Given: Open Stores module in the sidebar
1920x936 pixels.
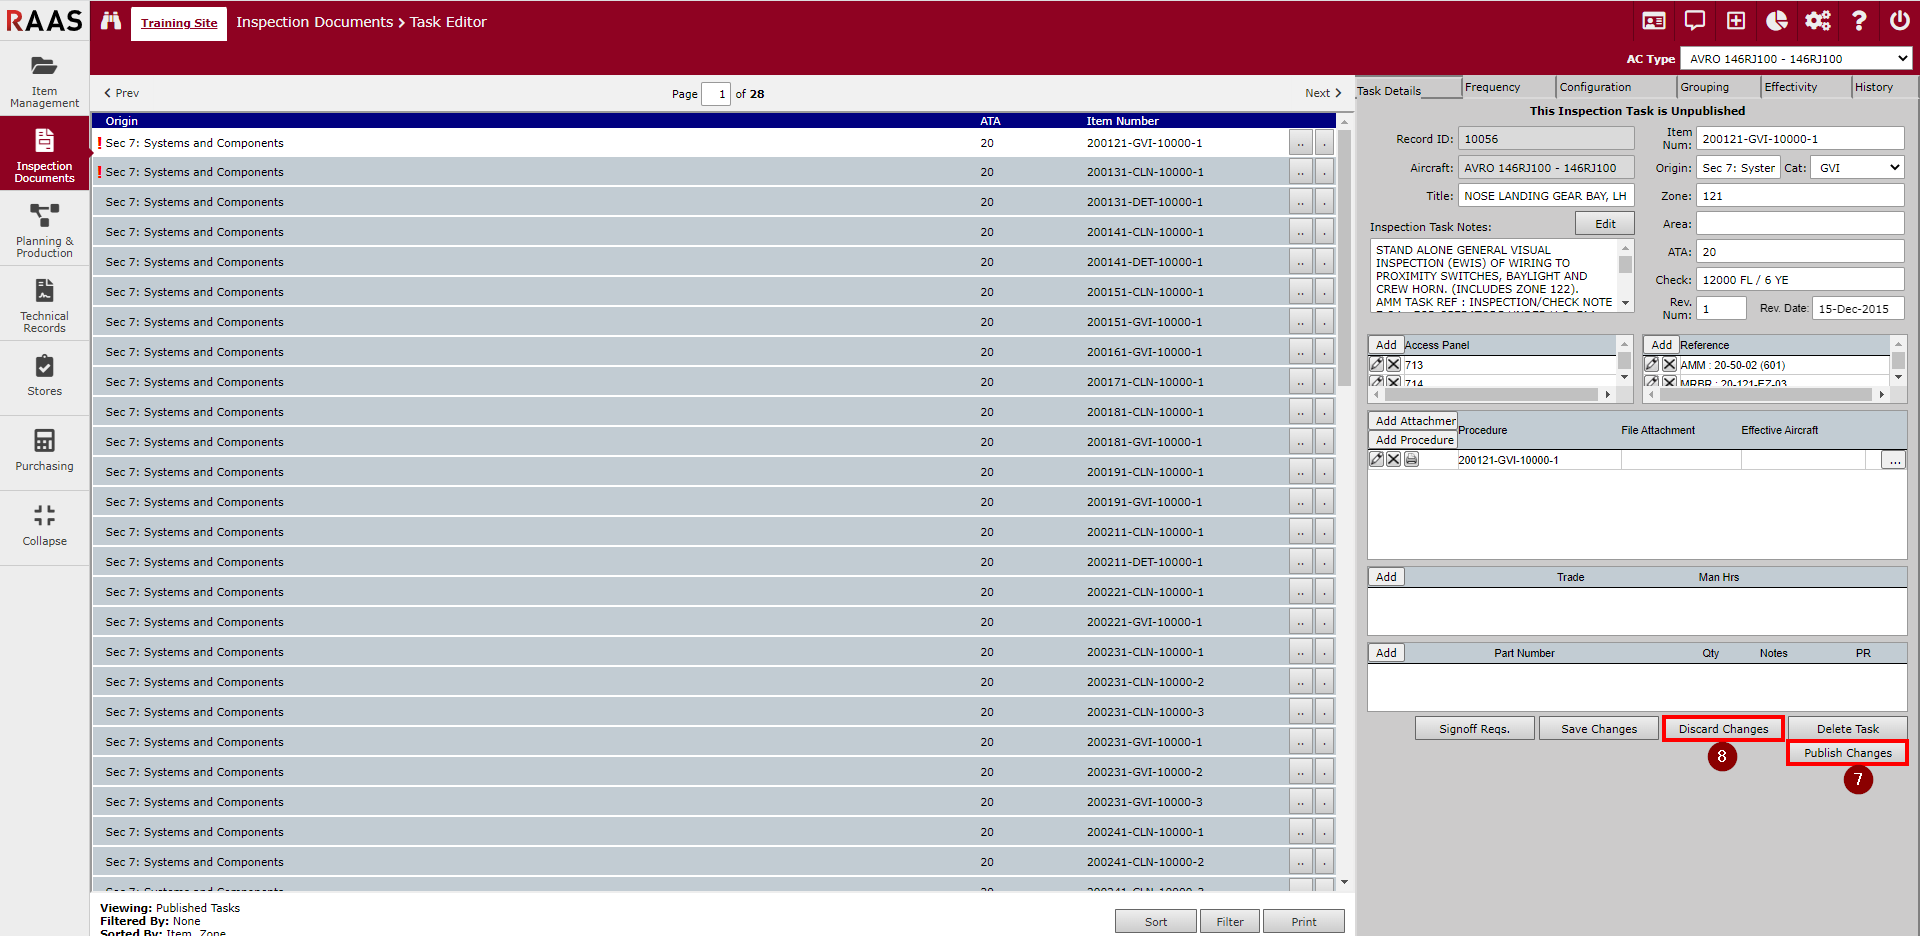Looking at the screenshot, I should tap(44, 376).
